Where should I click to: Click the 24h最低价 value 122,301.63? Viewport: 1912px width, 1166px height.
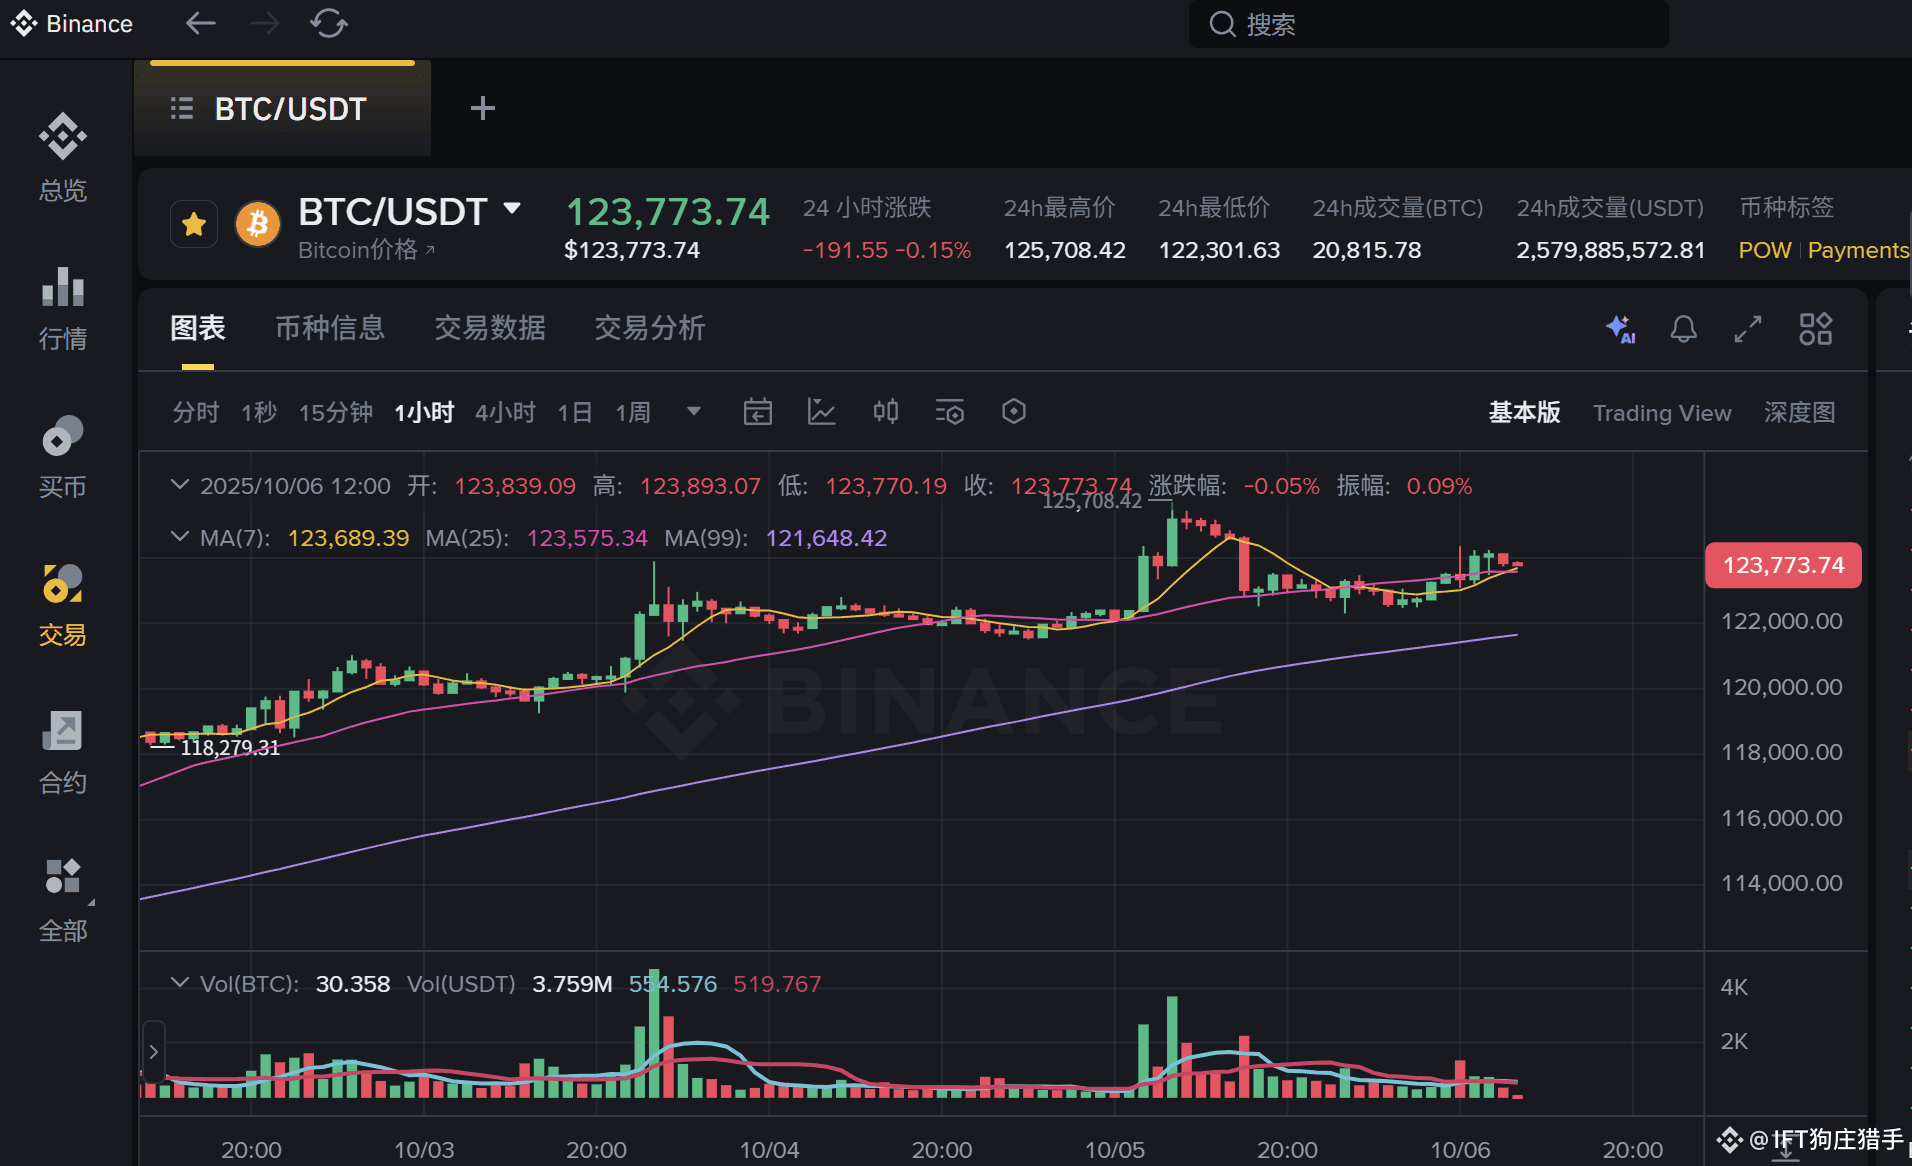pyautogui.click(x=1219, y=250)
